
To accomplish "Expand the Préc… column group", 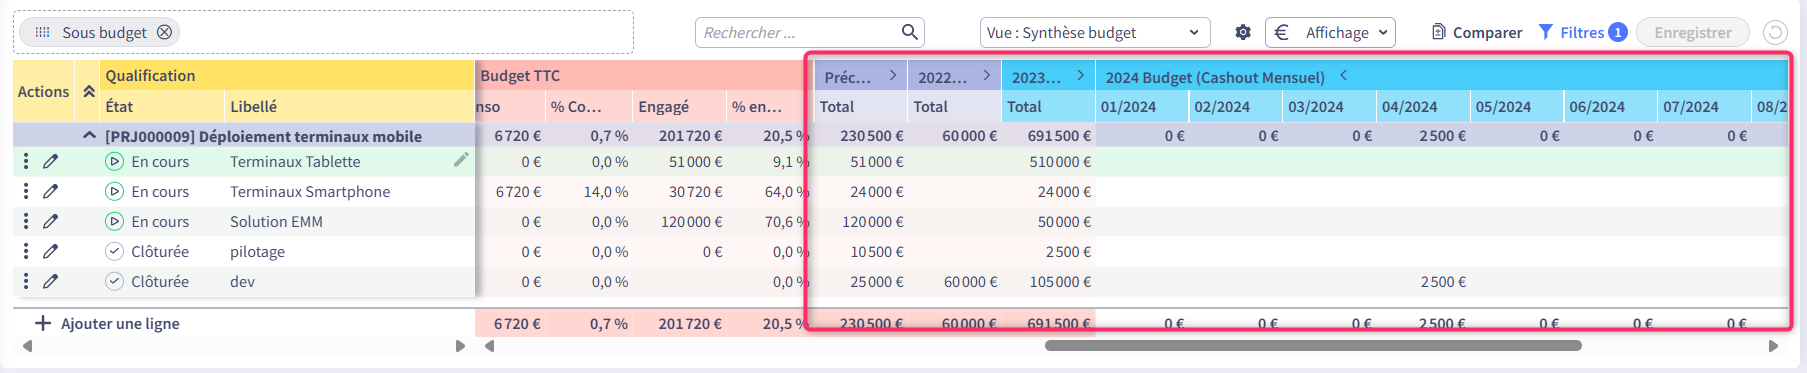I will click(893, 75).
